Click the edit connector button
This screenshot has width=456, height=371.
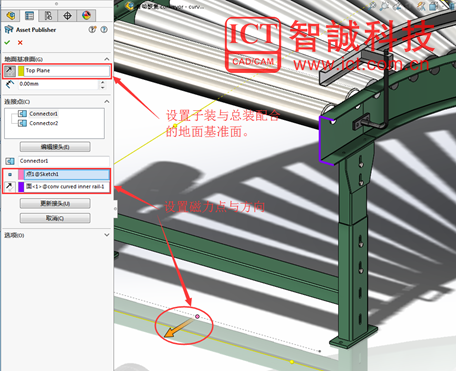point(55,147)
